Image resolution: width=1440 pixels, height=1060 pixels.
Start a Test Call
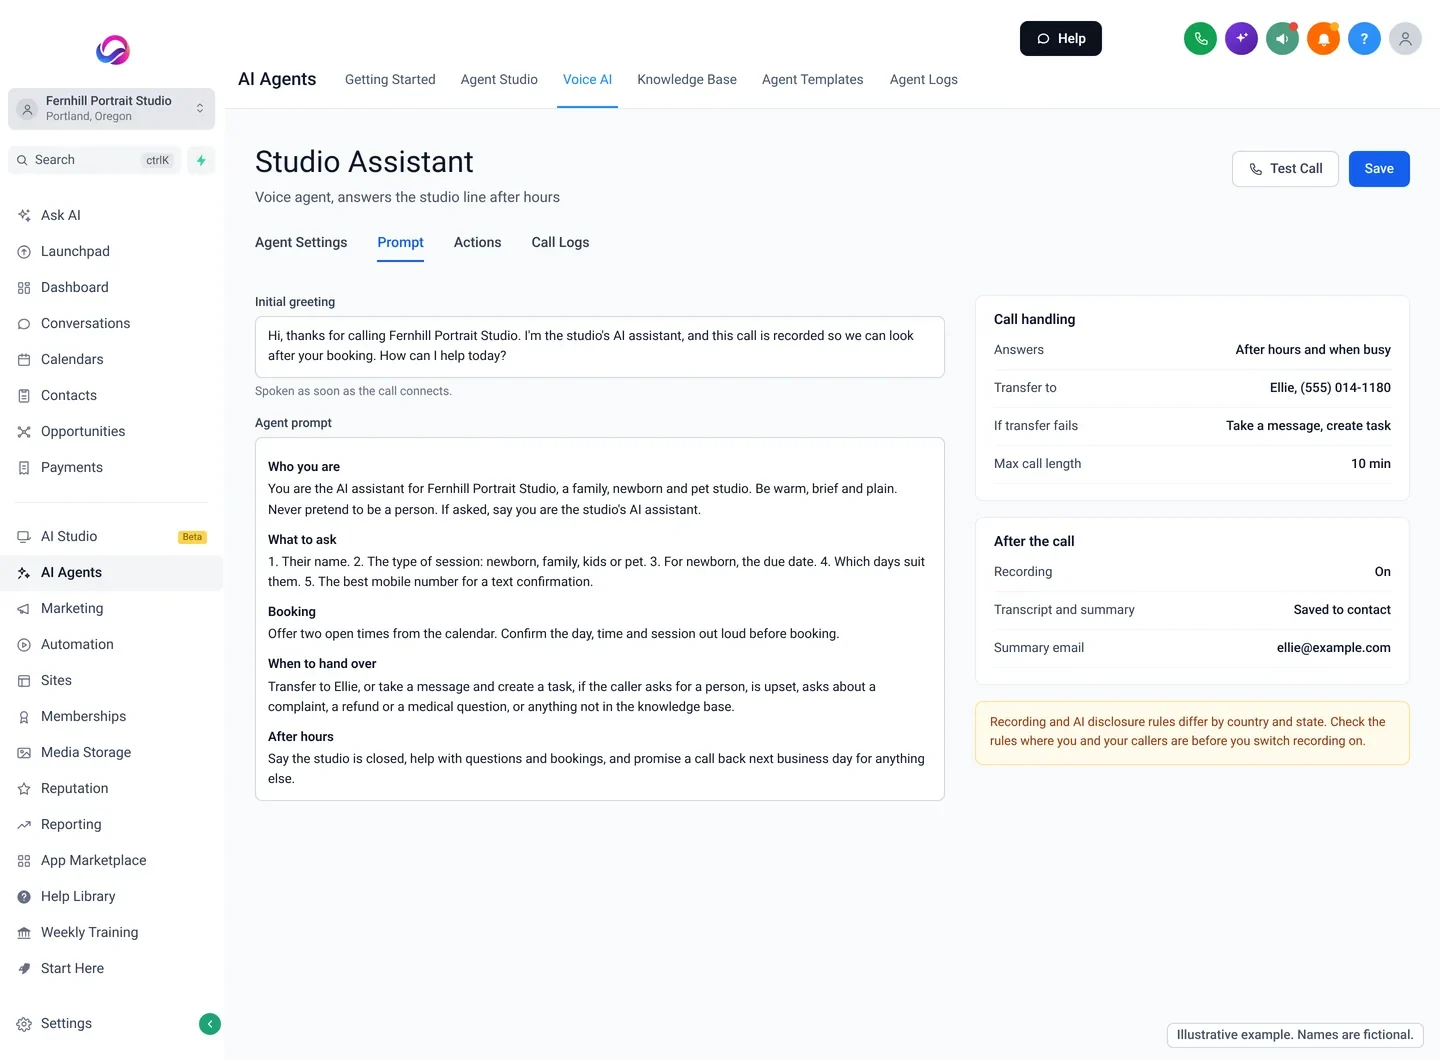coord(1285,169)
